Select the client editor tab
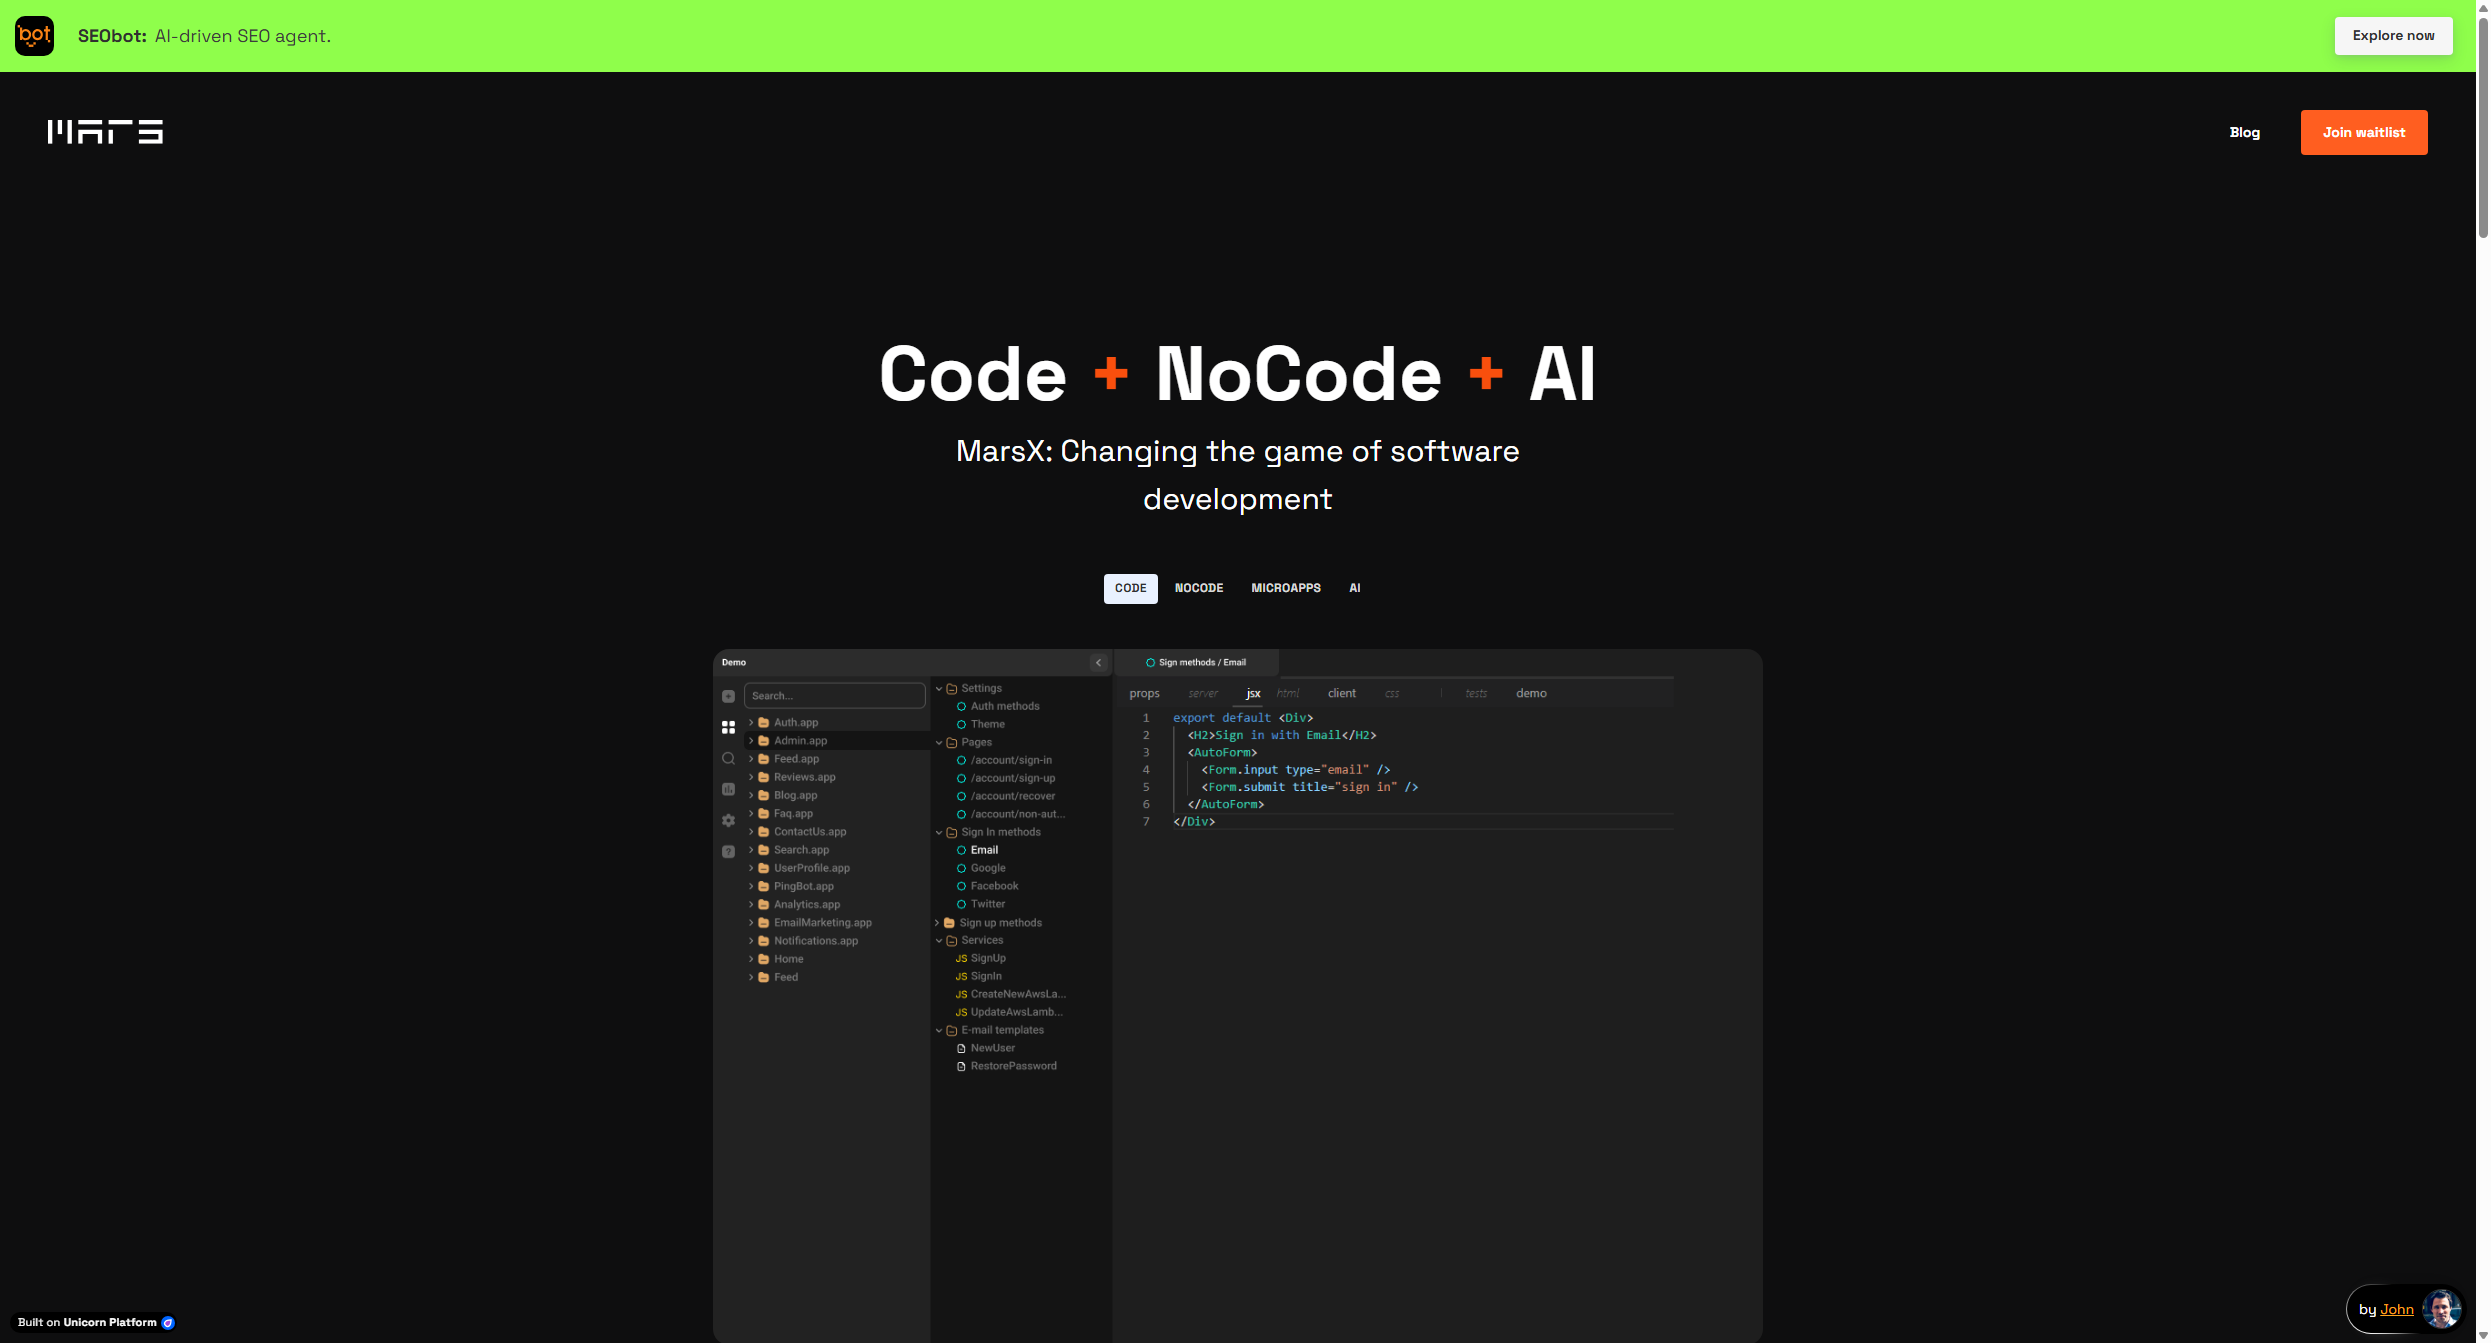Screen dimensions: 2491x1343 coord(1341,693)
